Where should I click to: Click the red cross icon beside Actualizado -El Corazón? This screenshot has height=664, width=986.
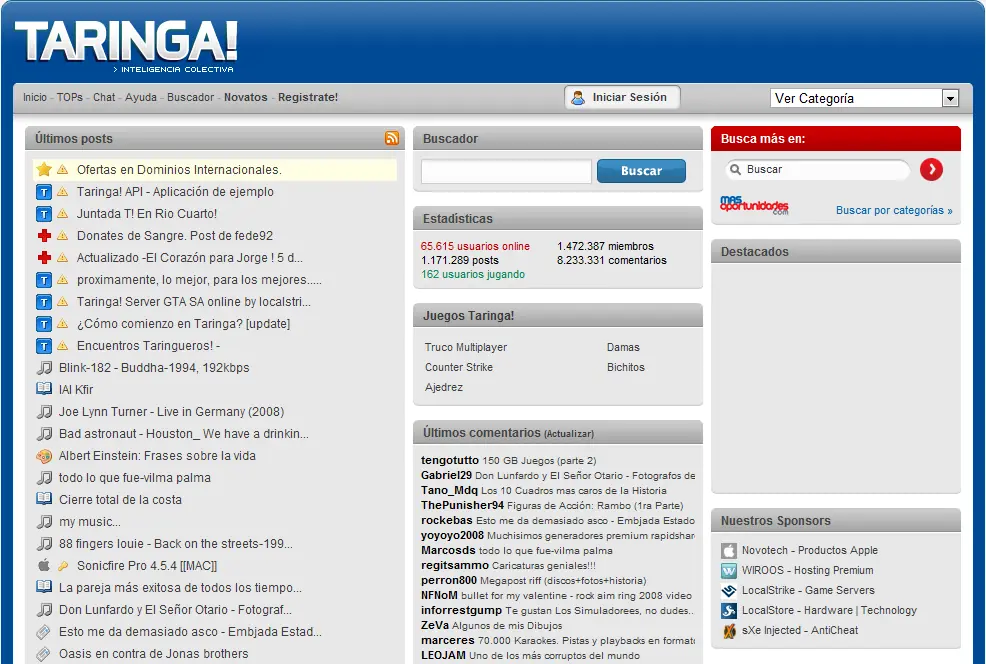44,258
